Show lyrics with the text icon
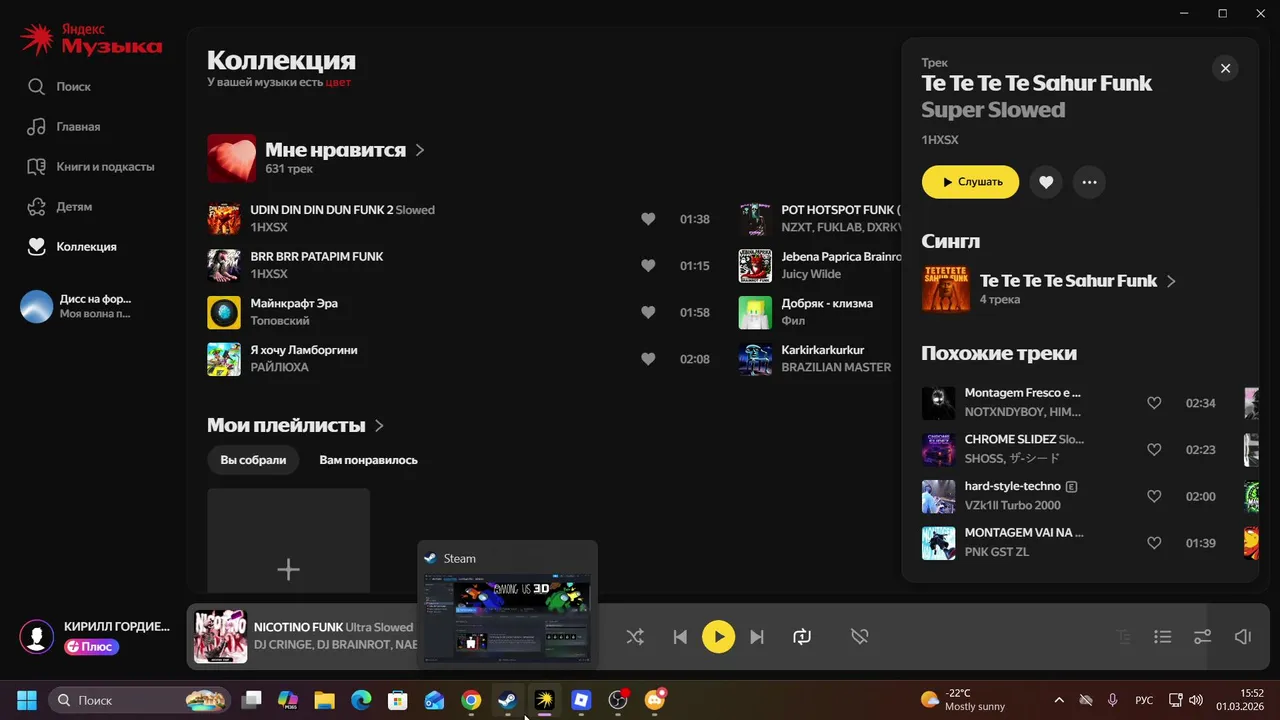 pyautogui.click(x=1123, y=636)
